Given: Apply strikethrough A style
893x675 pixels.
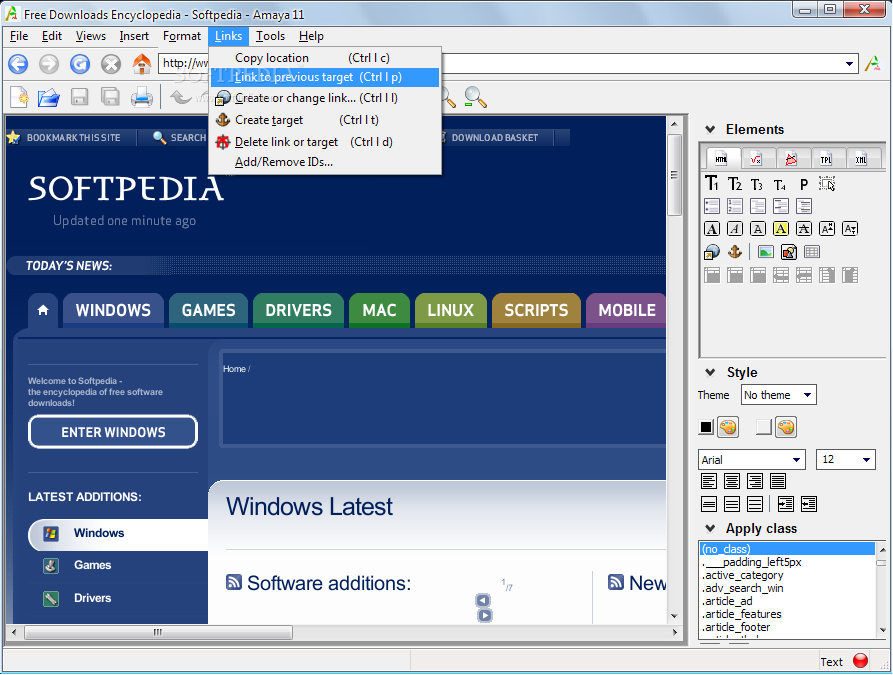Looking at the screenshot, I should point(804,229).
